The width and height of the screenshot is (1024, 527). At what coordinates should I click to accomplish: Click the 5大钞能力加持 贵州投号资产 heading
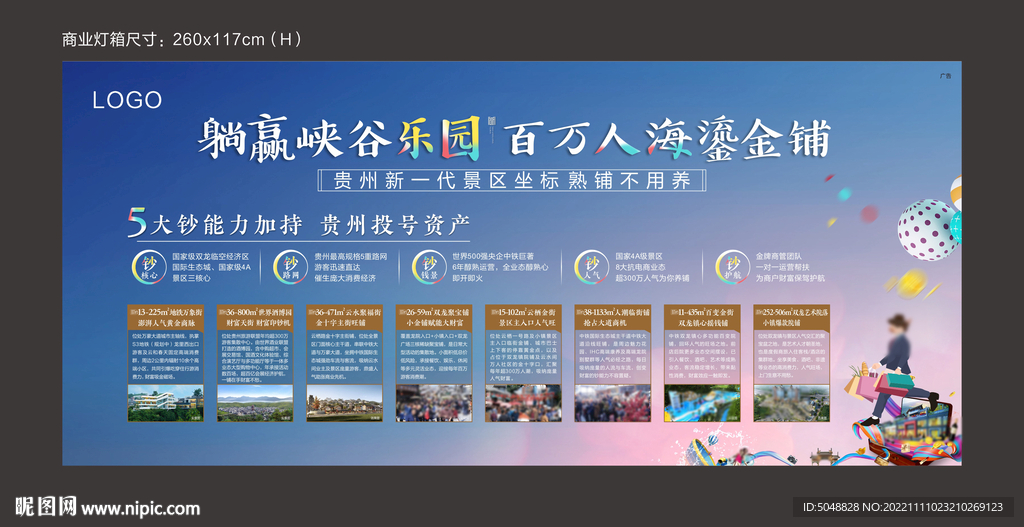point(299,225)
